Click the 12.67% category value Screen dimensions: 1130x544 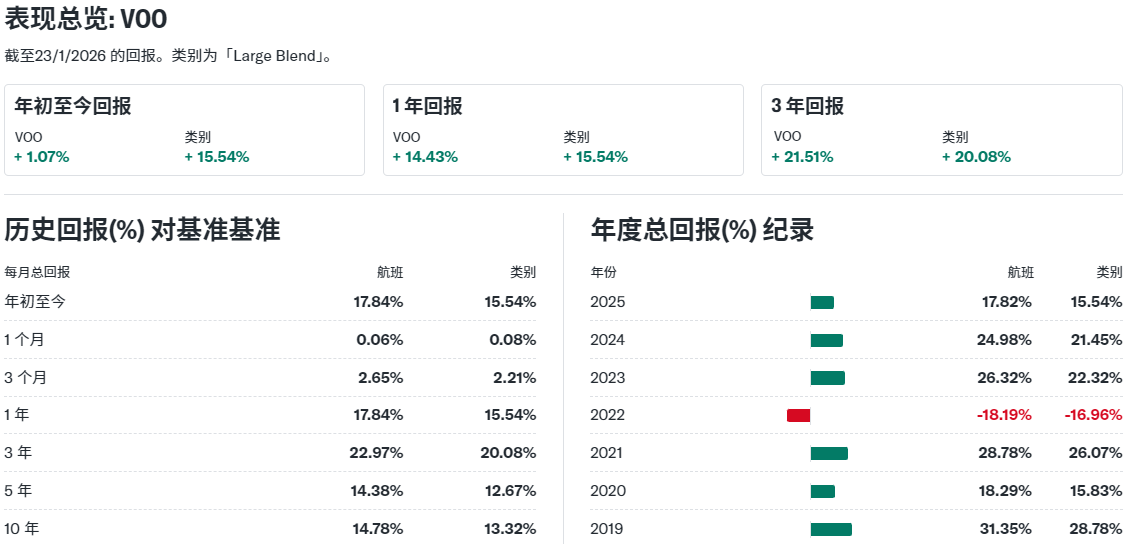[510, 491]
